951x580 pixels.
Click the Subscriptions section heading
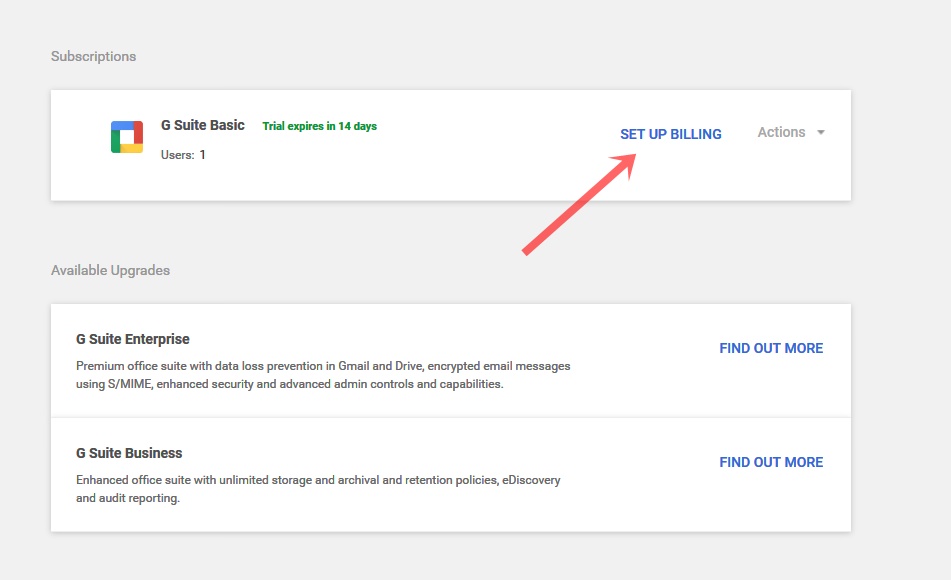[x=93, y=56]
